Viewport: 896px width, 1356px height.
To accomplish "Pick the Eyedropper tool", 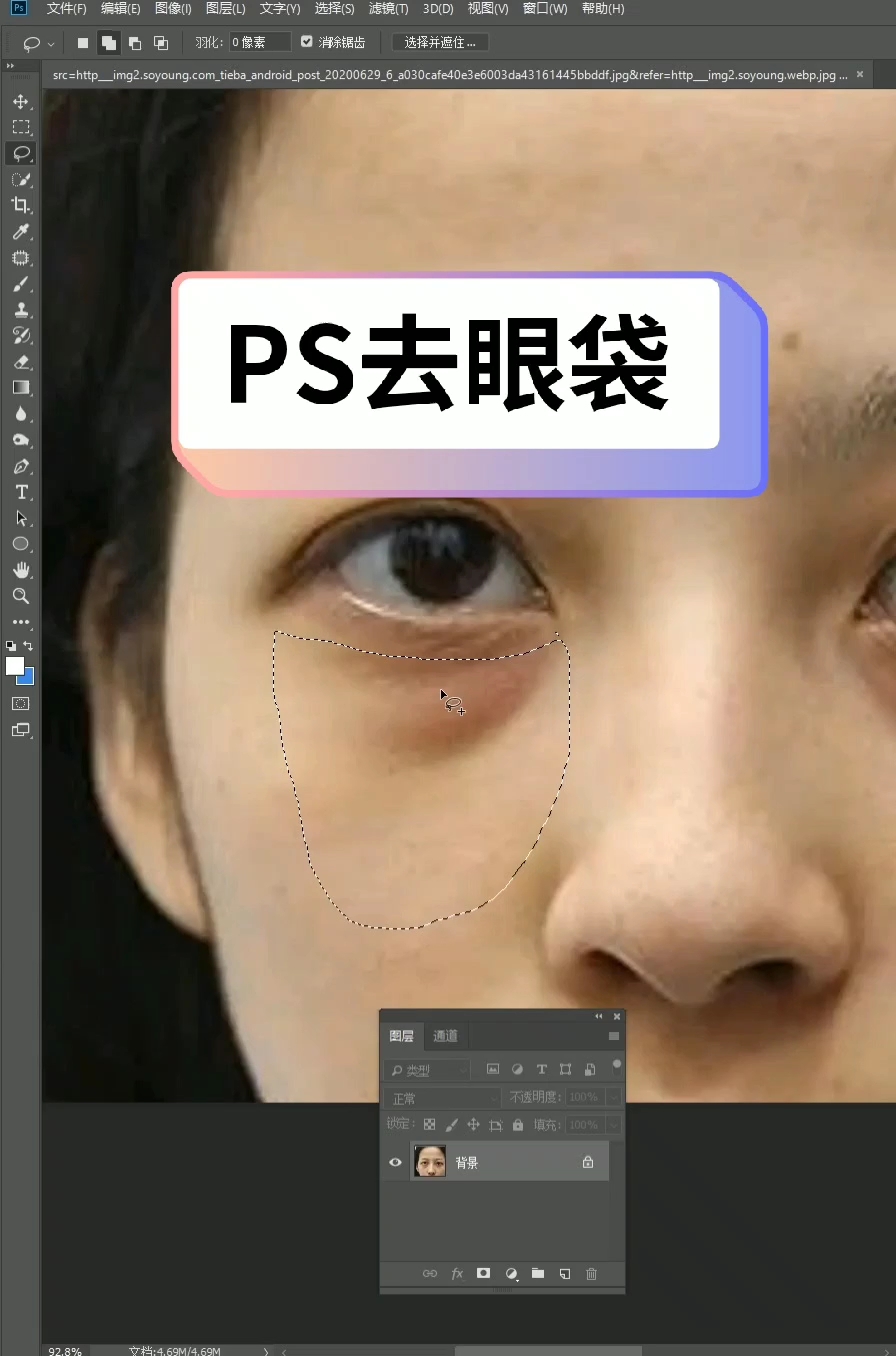I will pos(20,232).
